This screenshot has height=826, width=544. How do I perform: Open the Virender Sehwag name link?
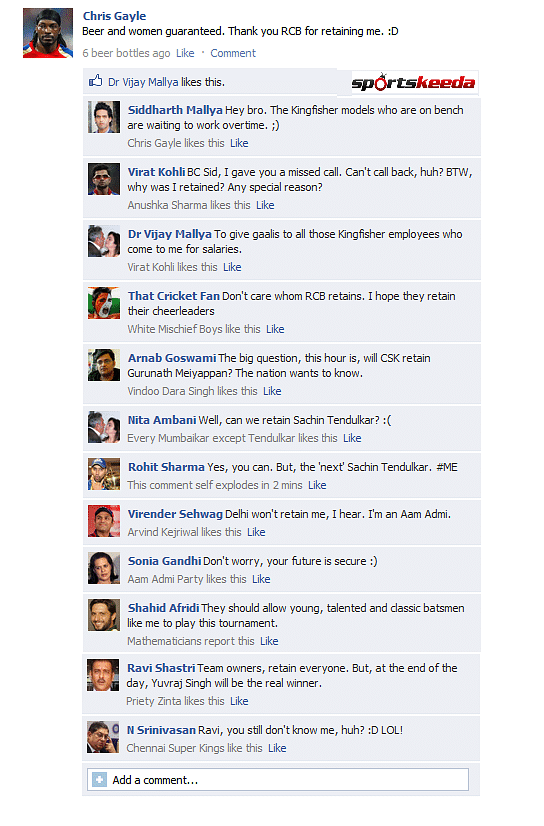(175, 514)
